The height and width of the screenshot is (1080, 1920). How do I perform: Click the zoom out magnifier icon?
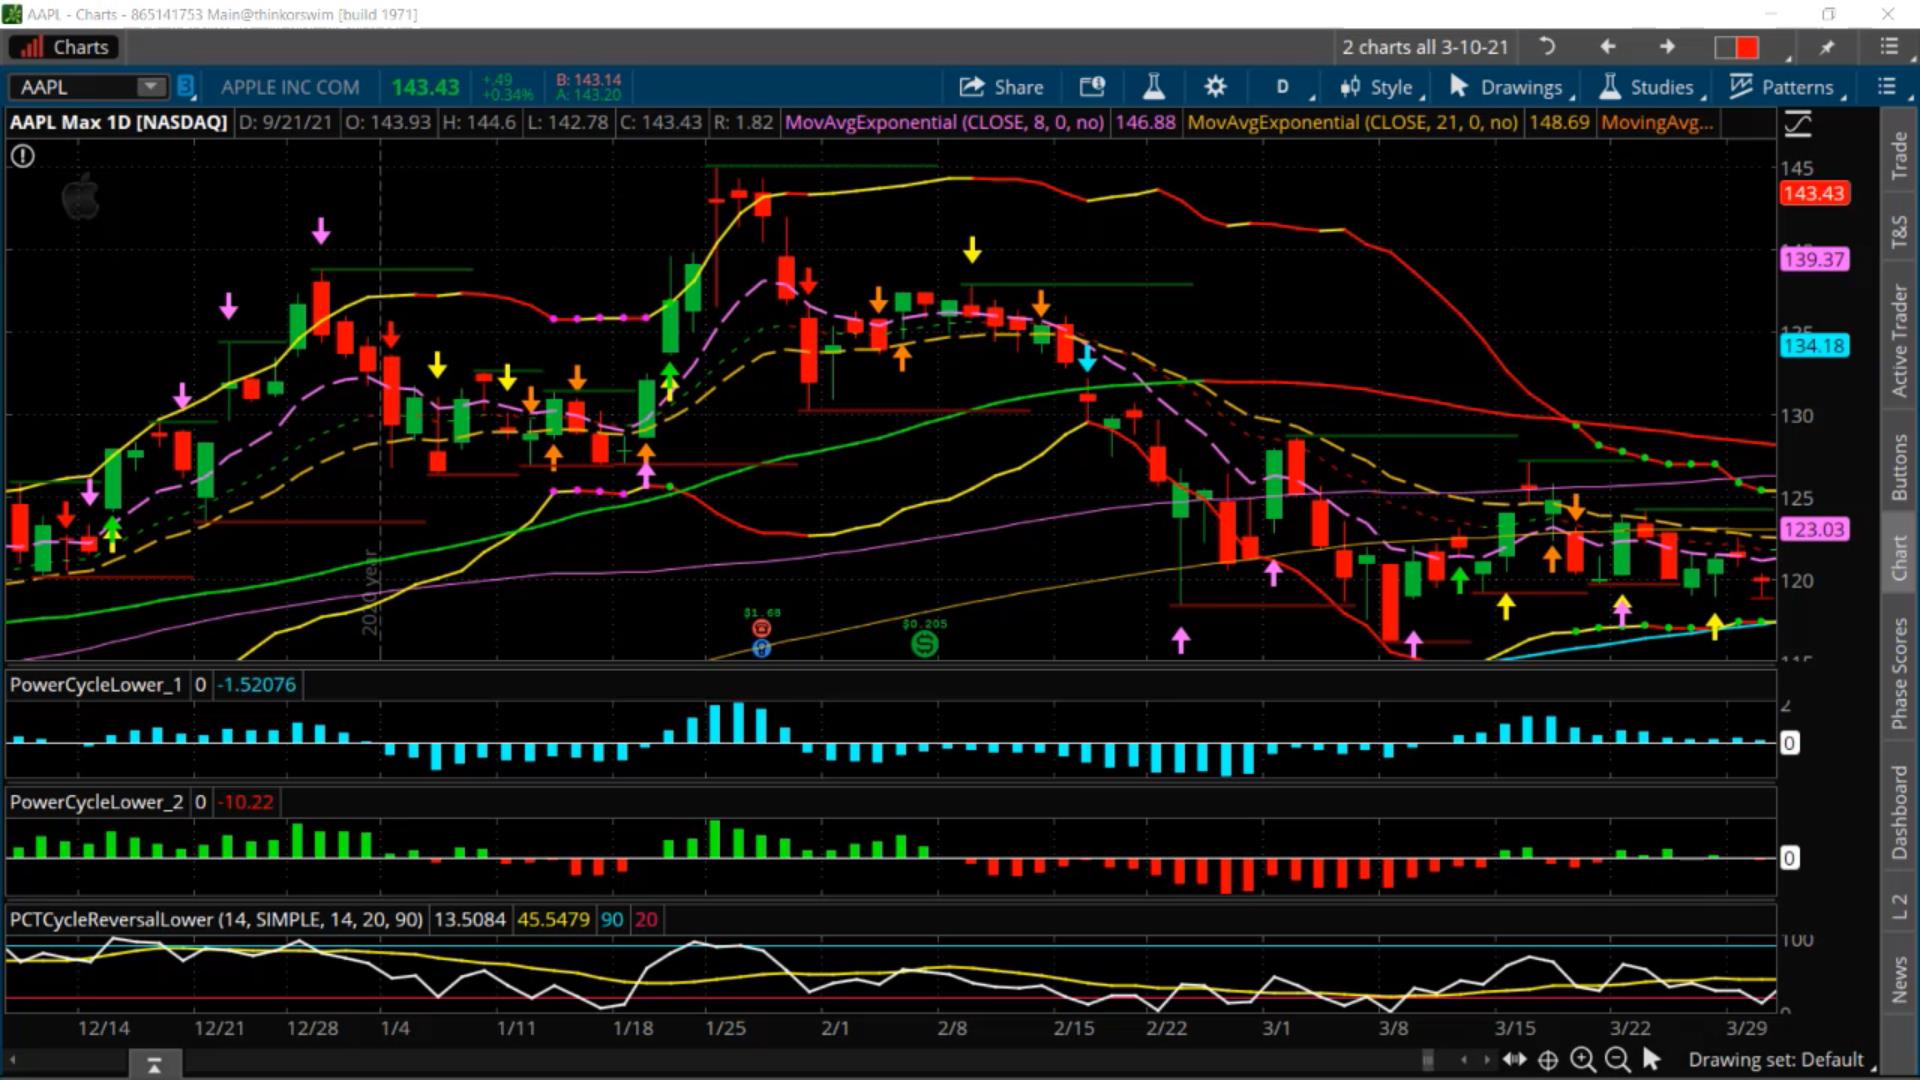pos(1617,1059)
